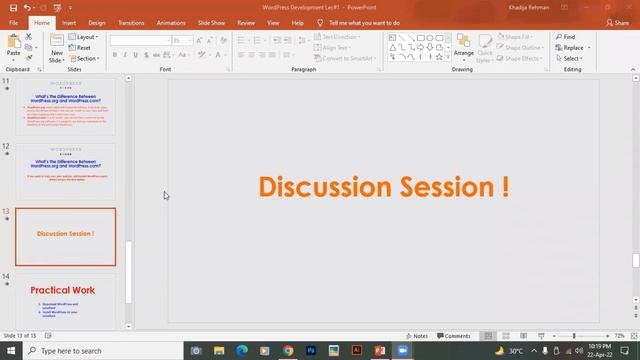Open the font size dropdown
Image resolution: width=640 pixels, height=360 pixels.
[x=190, y=40]
